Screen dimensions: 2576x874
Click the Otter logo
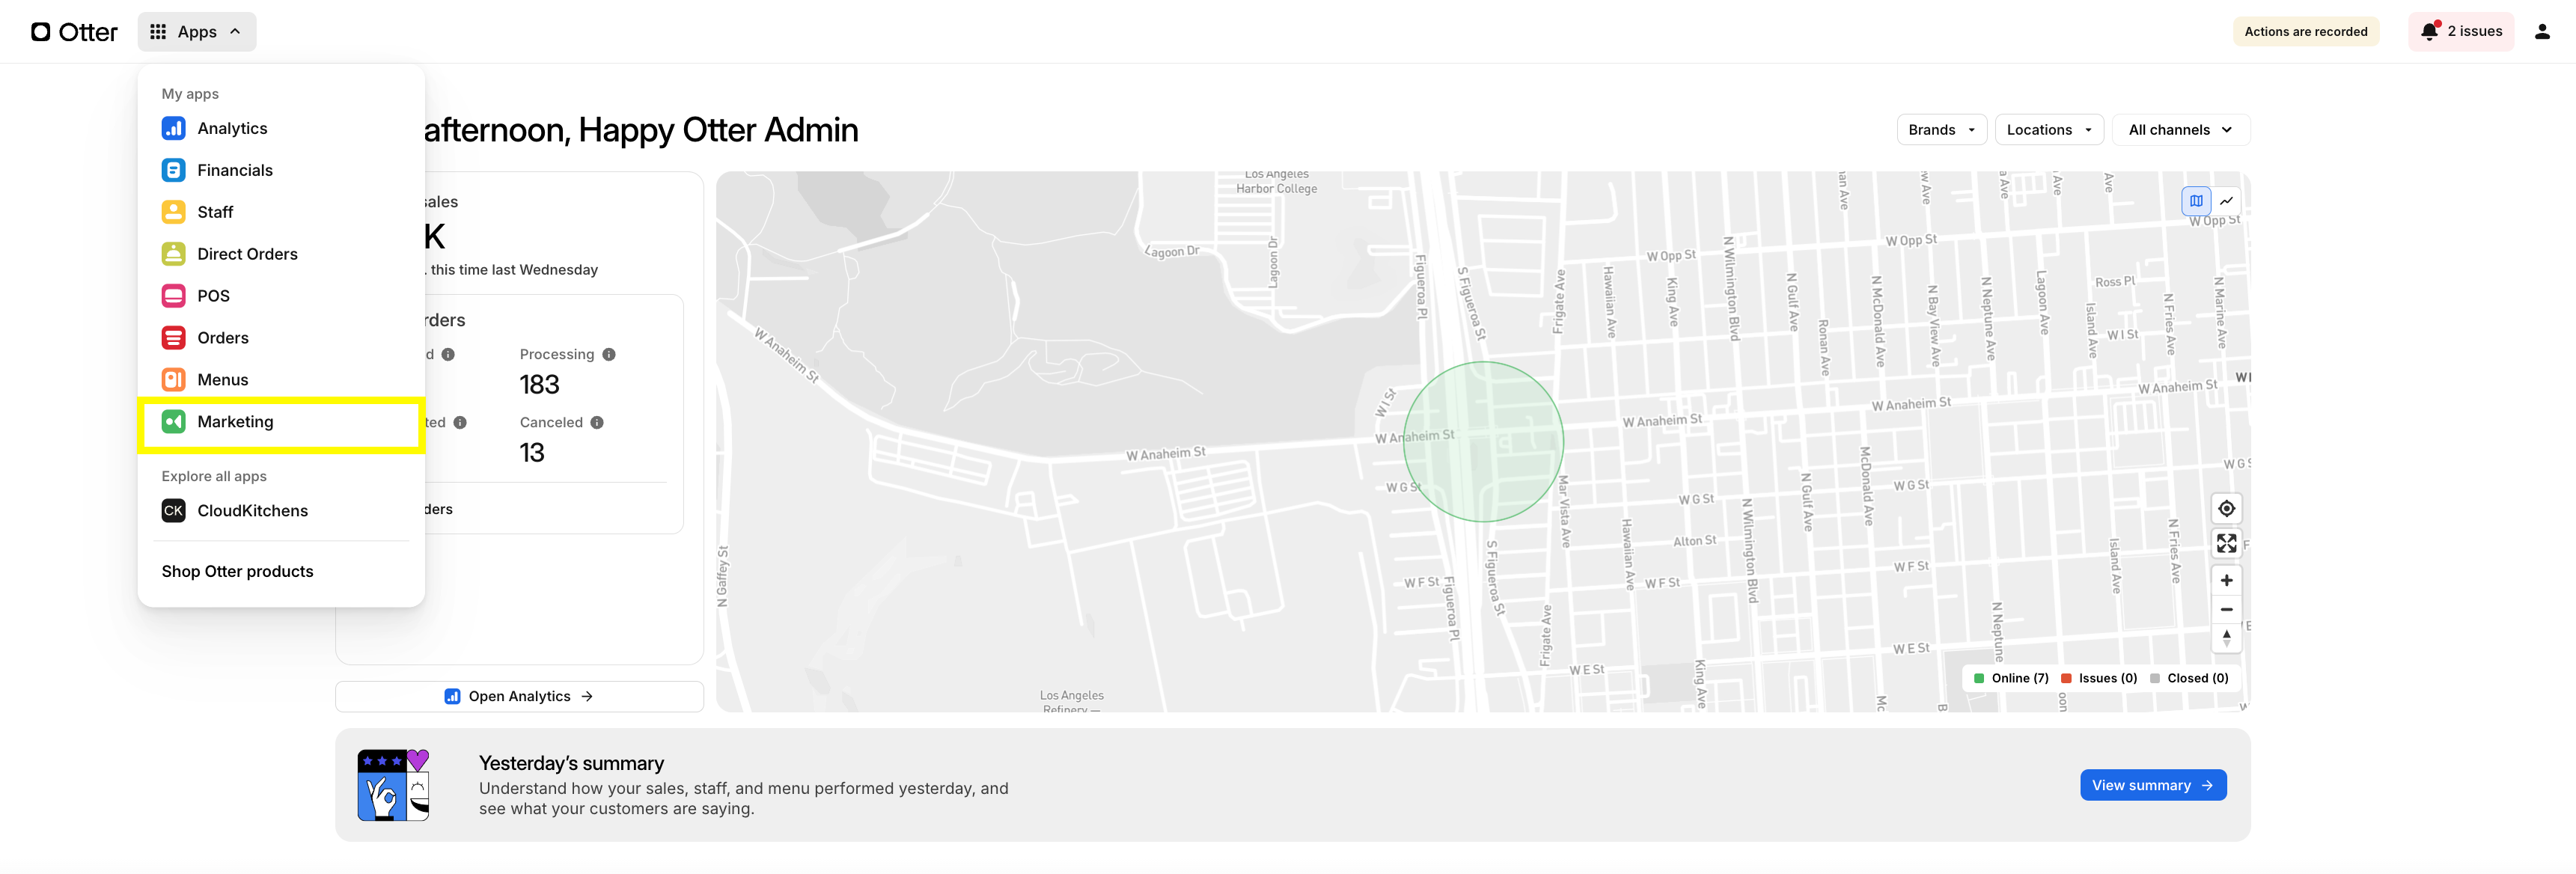coord(74,32)
